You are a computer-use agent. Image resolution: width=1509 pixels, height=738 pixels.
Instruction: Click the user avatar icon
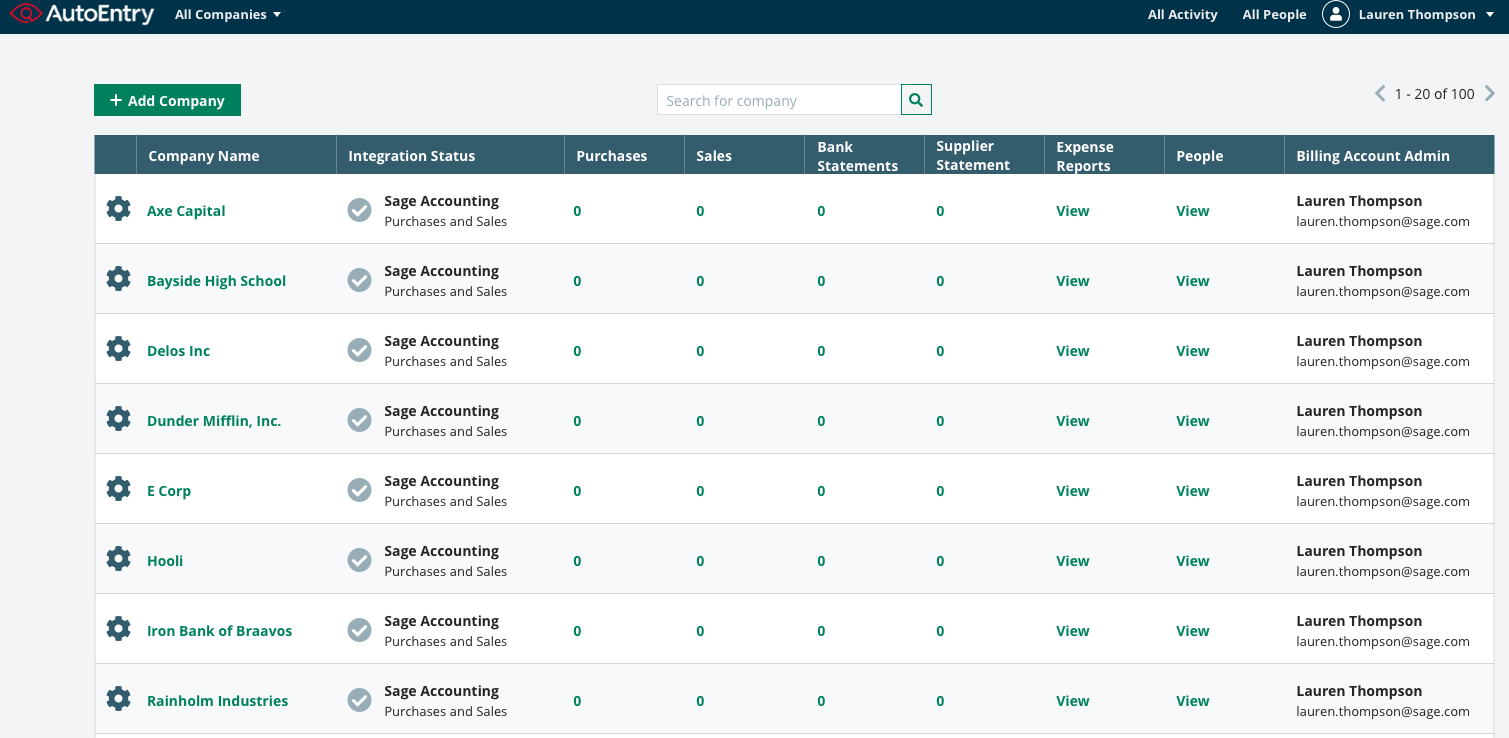[x=1335, y=15]
